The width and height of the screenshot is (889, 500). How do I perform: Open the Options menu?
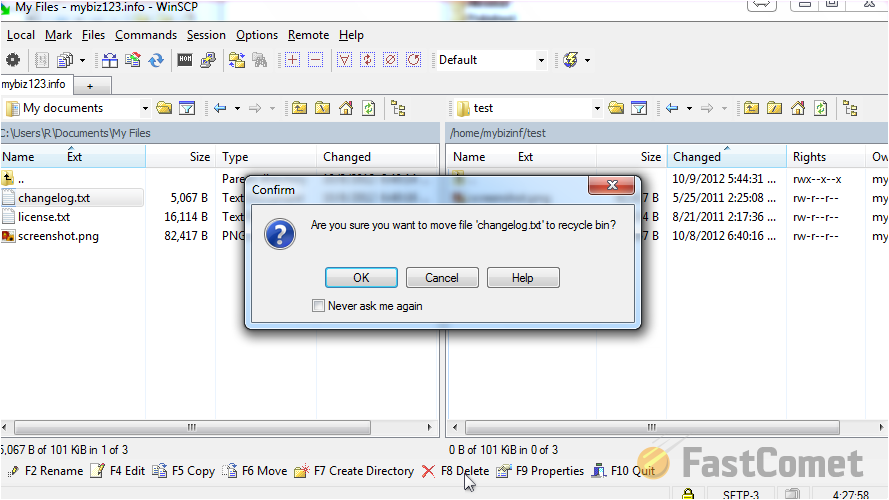tap(257, 35)
